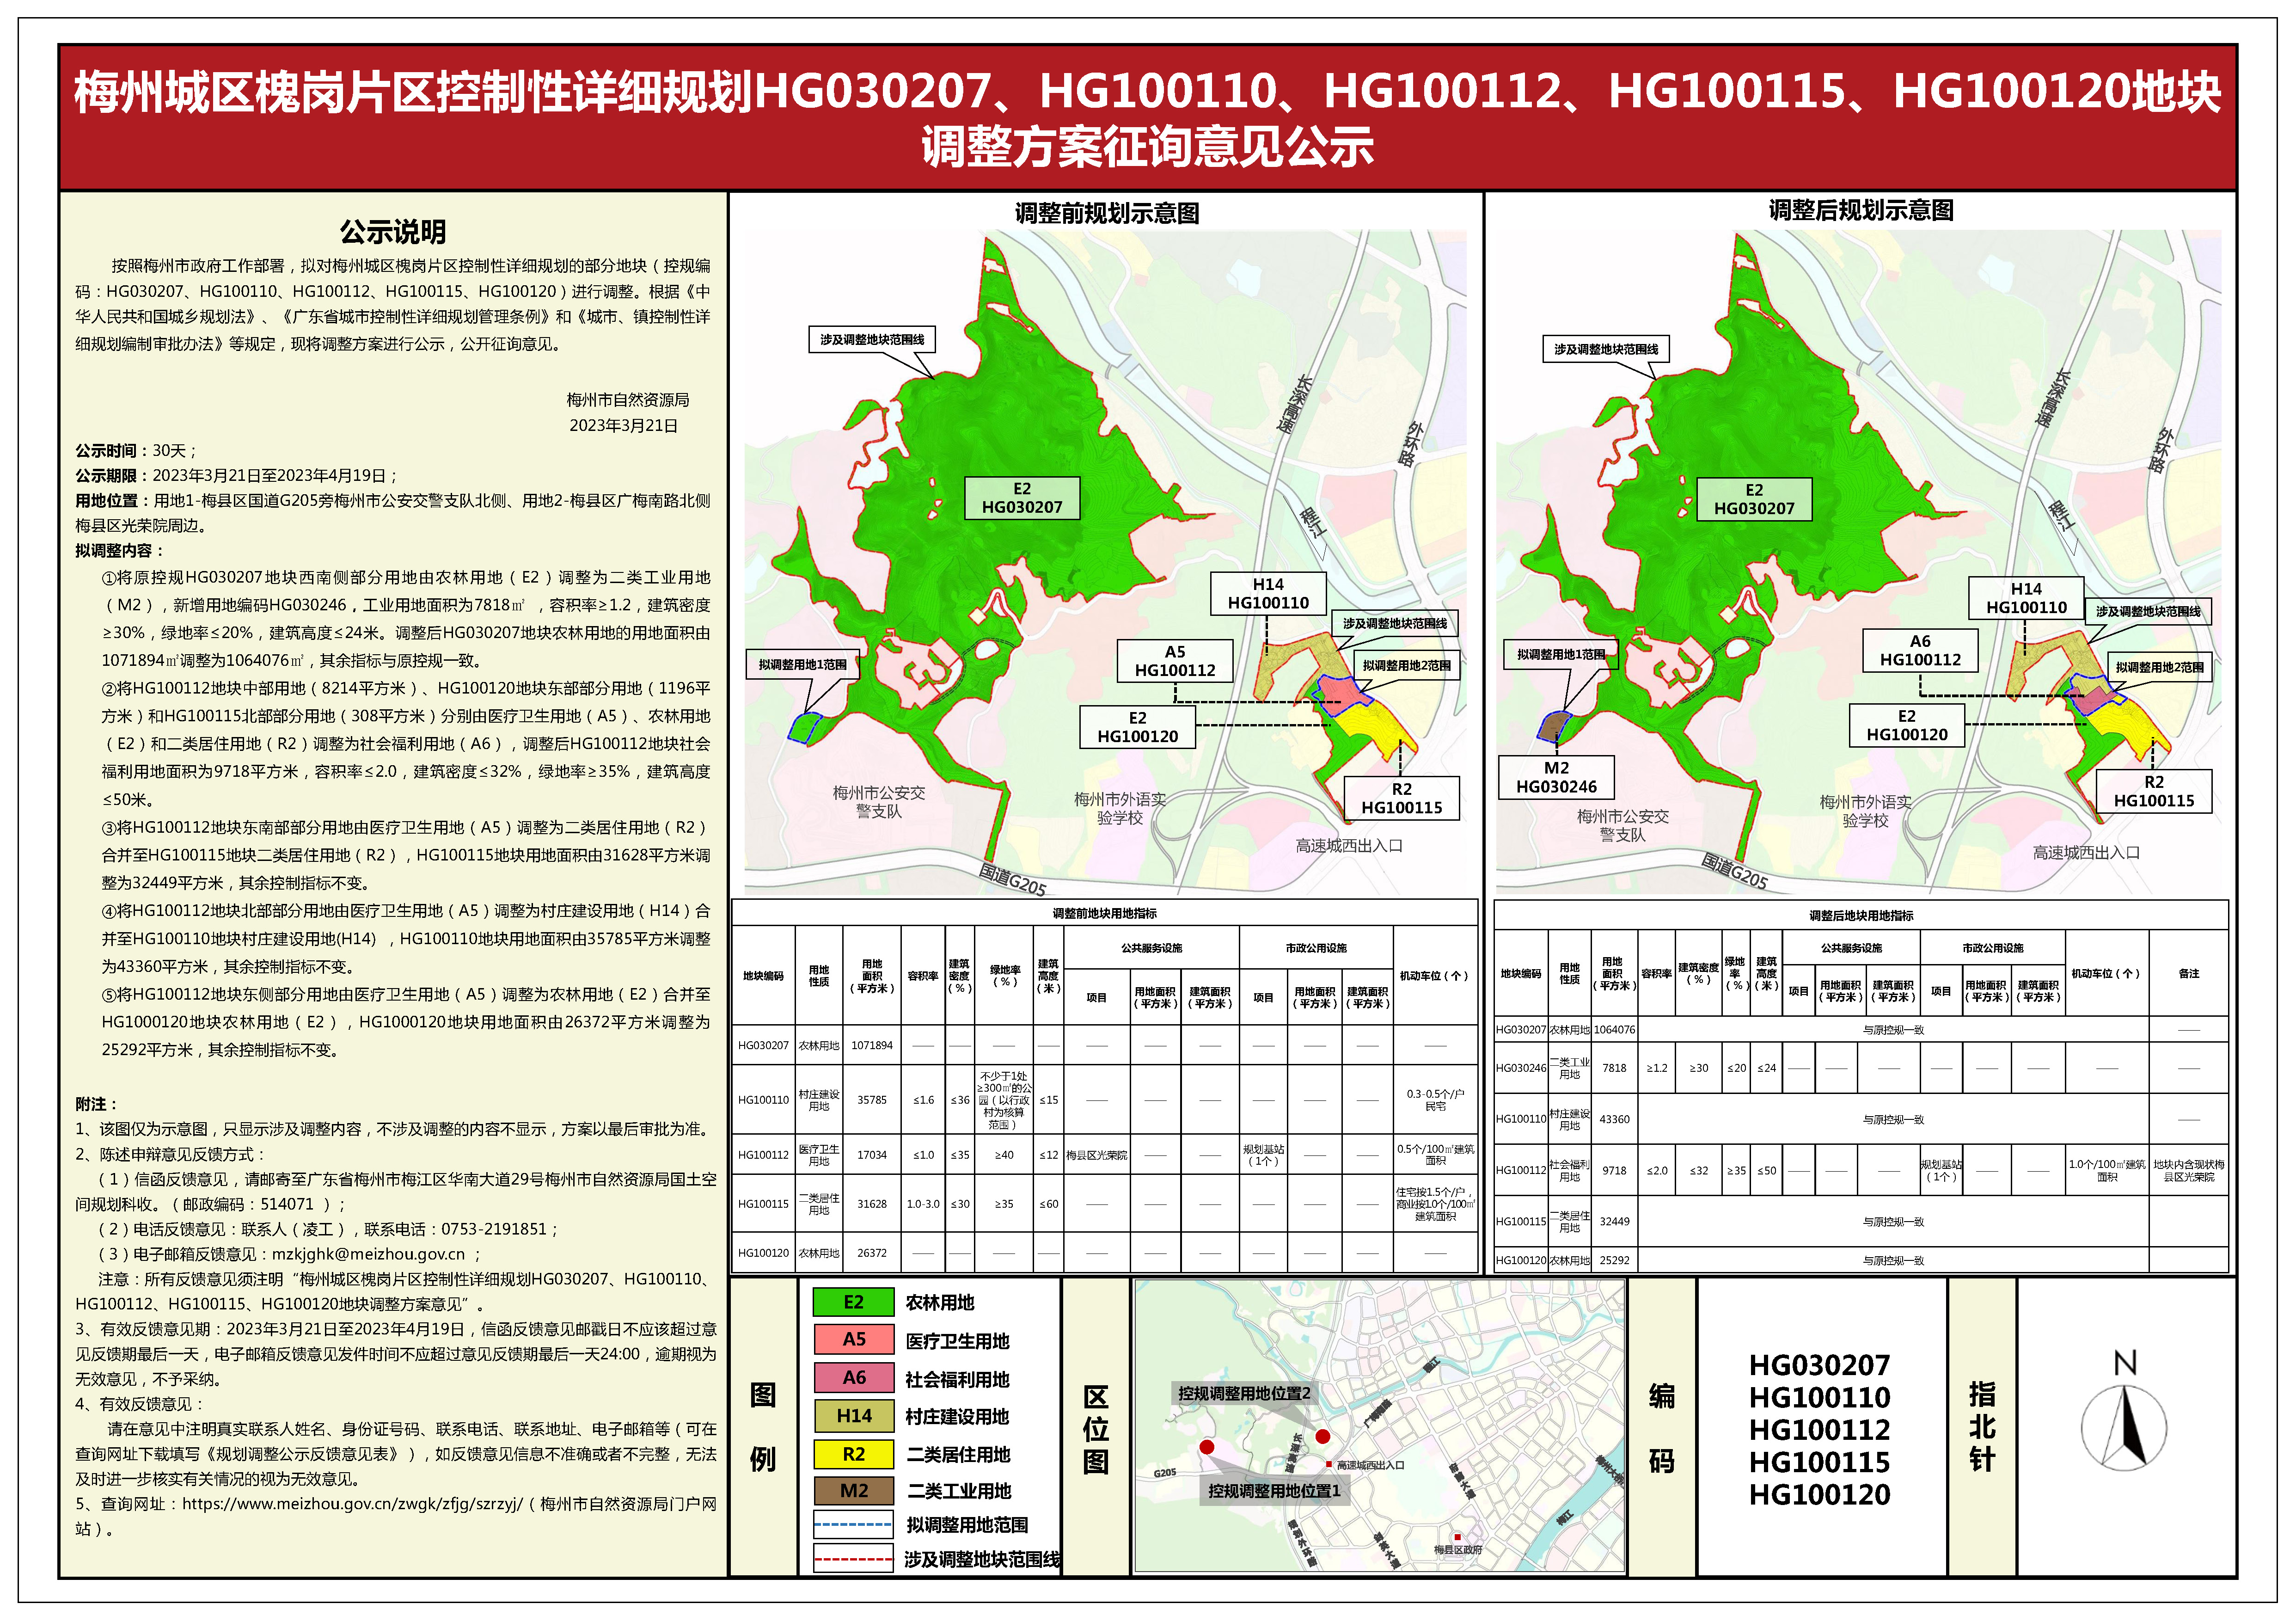Click the area cell 1064076

(x=1614, y=1029)
